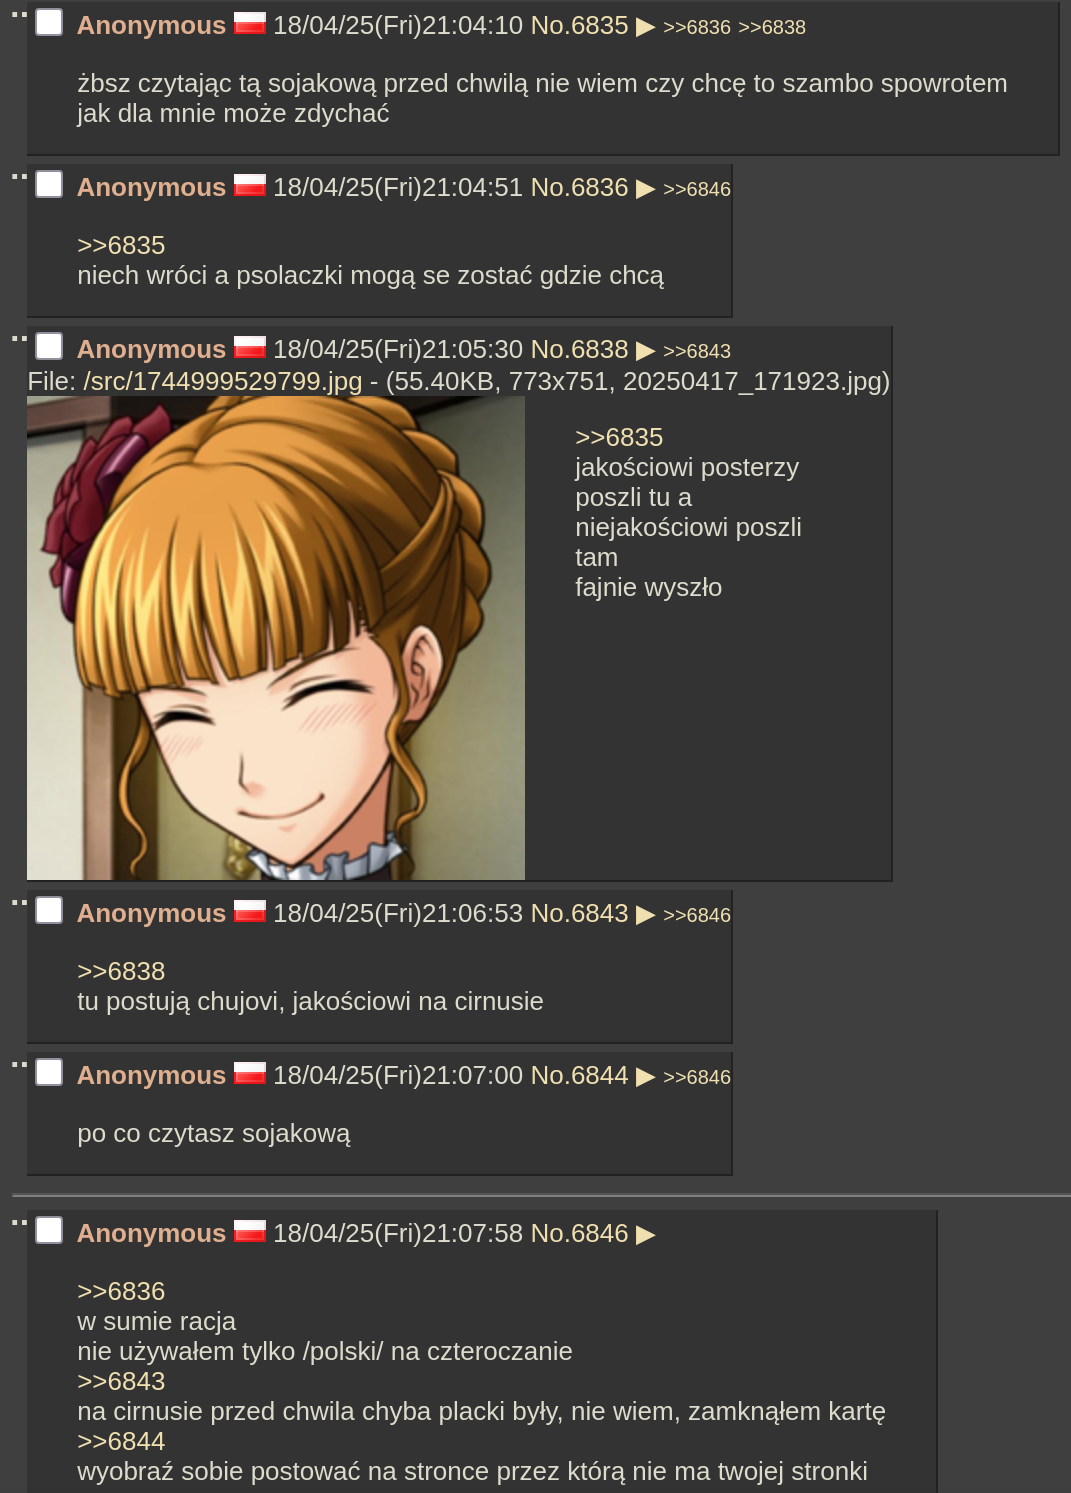The width and height of the screenshot is (1071, 1493).
Task: Expand the anime girl image thumbnail
Action: 276,638
